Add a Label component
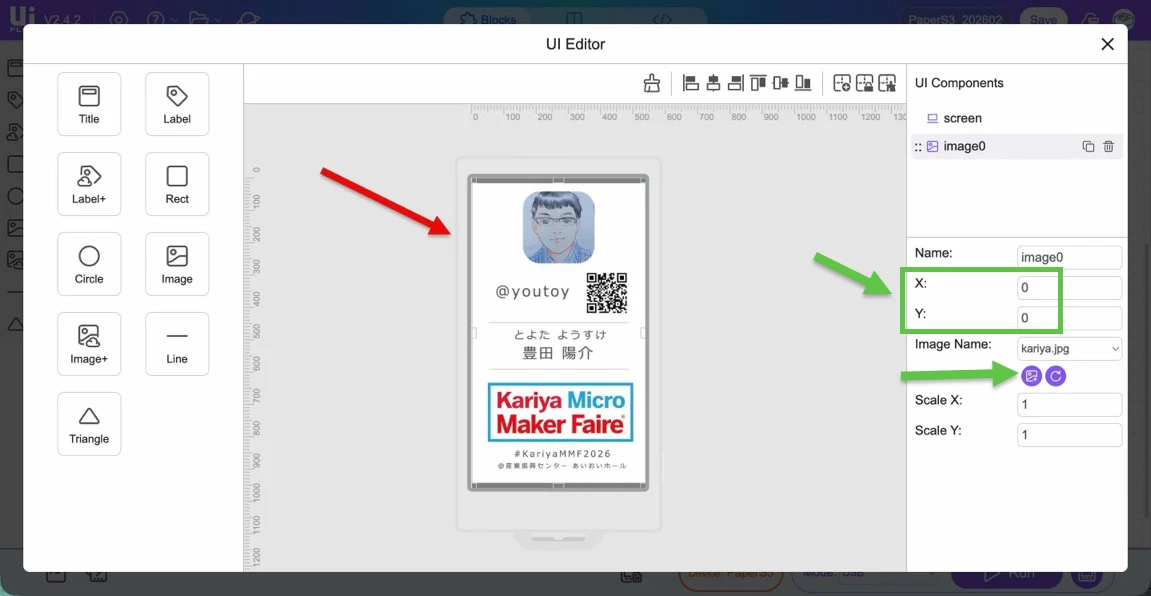 click(x=177, y=103)
